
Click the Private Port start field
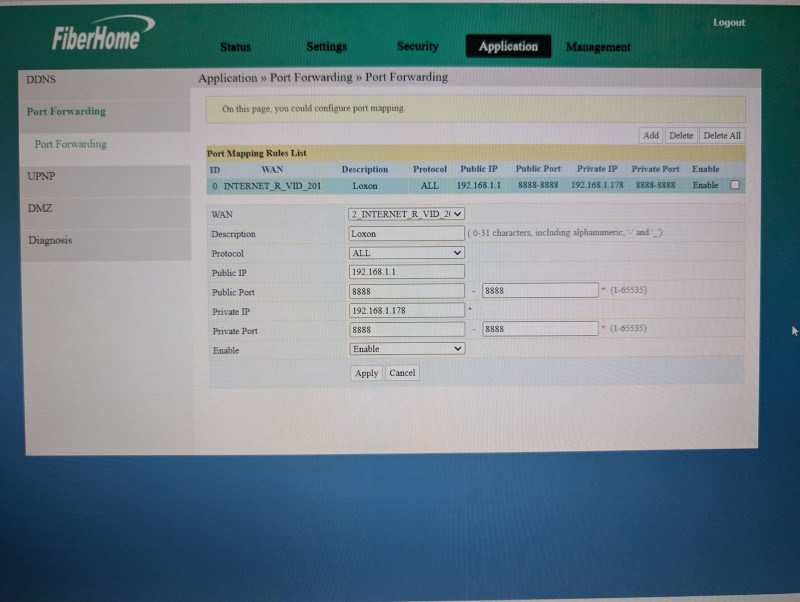pos(406,330)
